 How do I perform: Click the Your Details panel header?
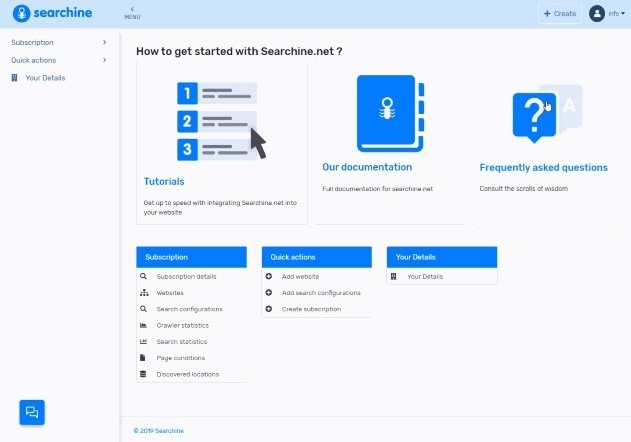click(442, 257)
